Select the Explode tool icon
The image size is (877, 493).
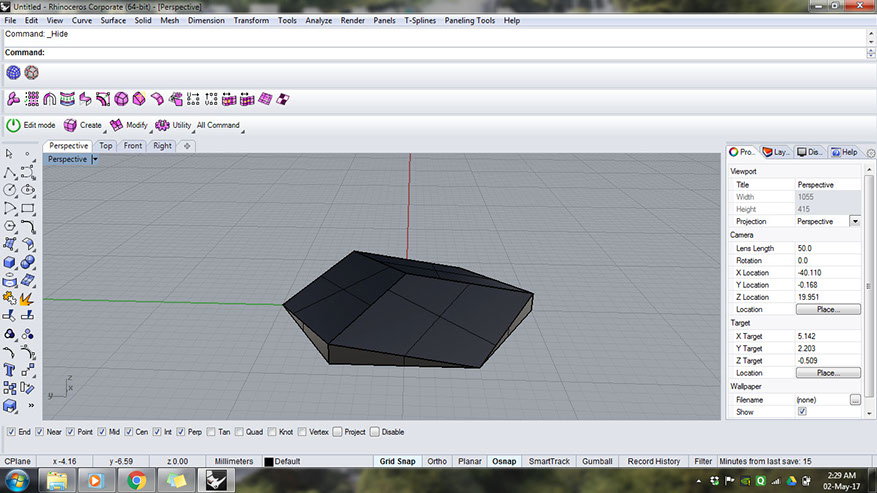point(28,298)
